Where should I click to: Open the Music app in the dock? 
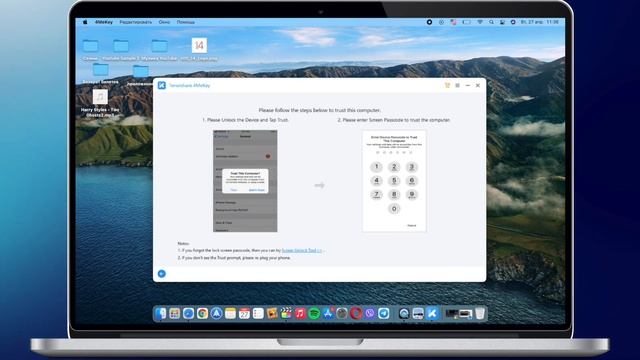point(300,313)
